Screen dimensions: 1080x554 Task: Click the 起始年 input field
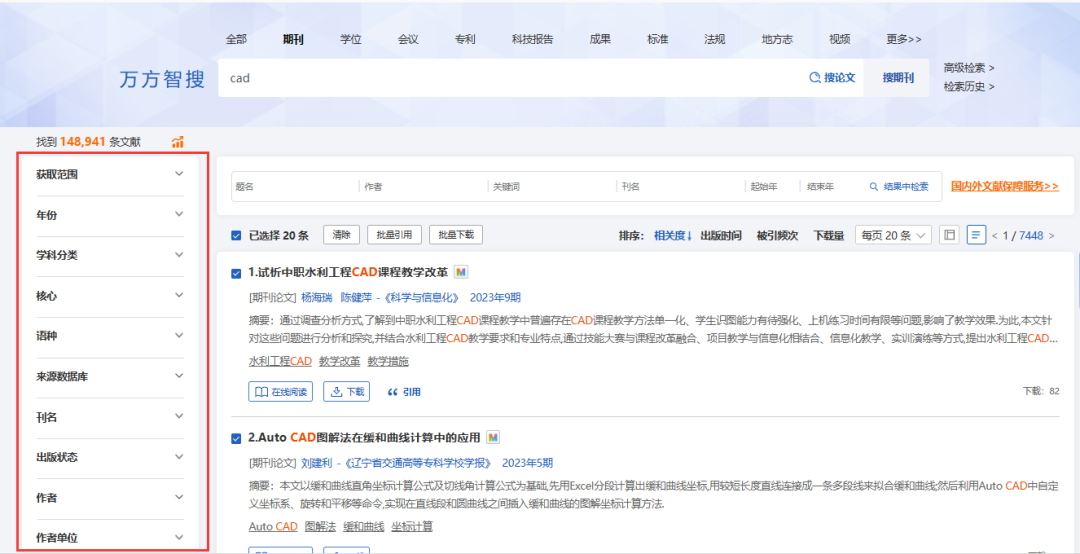coord(771,187)
